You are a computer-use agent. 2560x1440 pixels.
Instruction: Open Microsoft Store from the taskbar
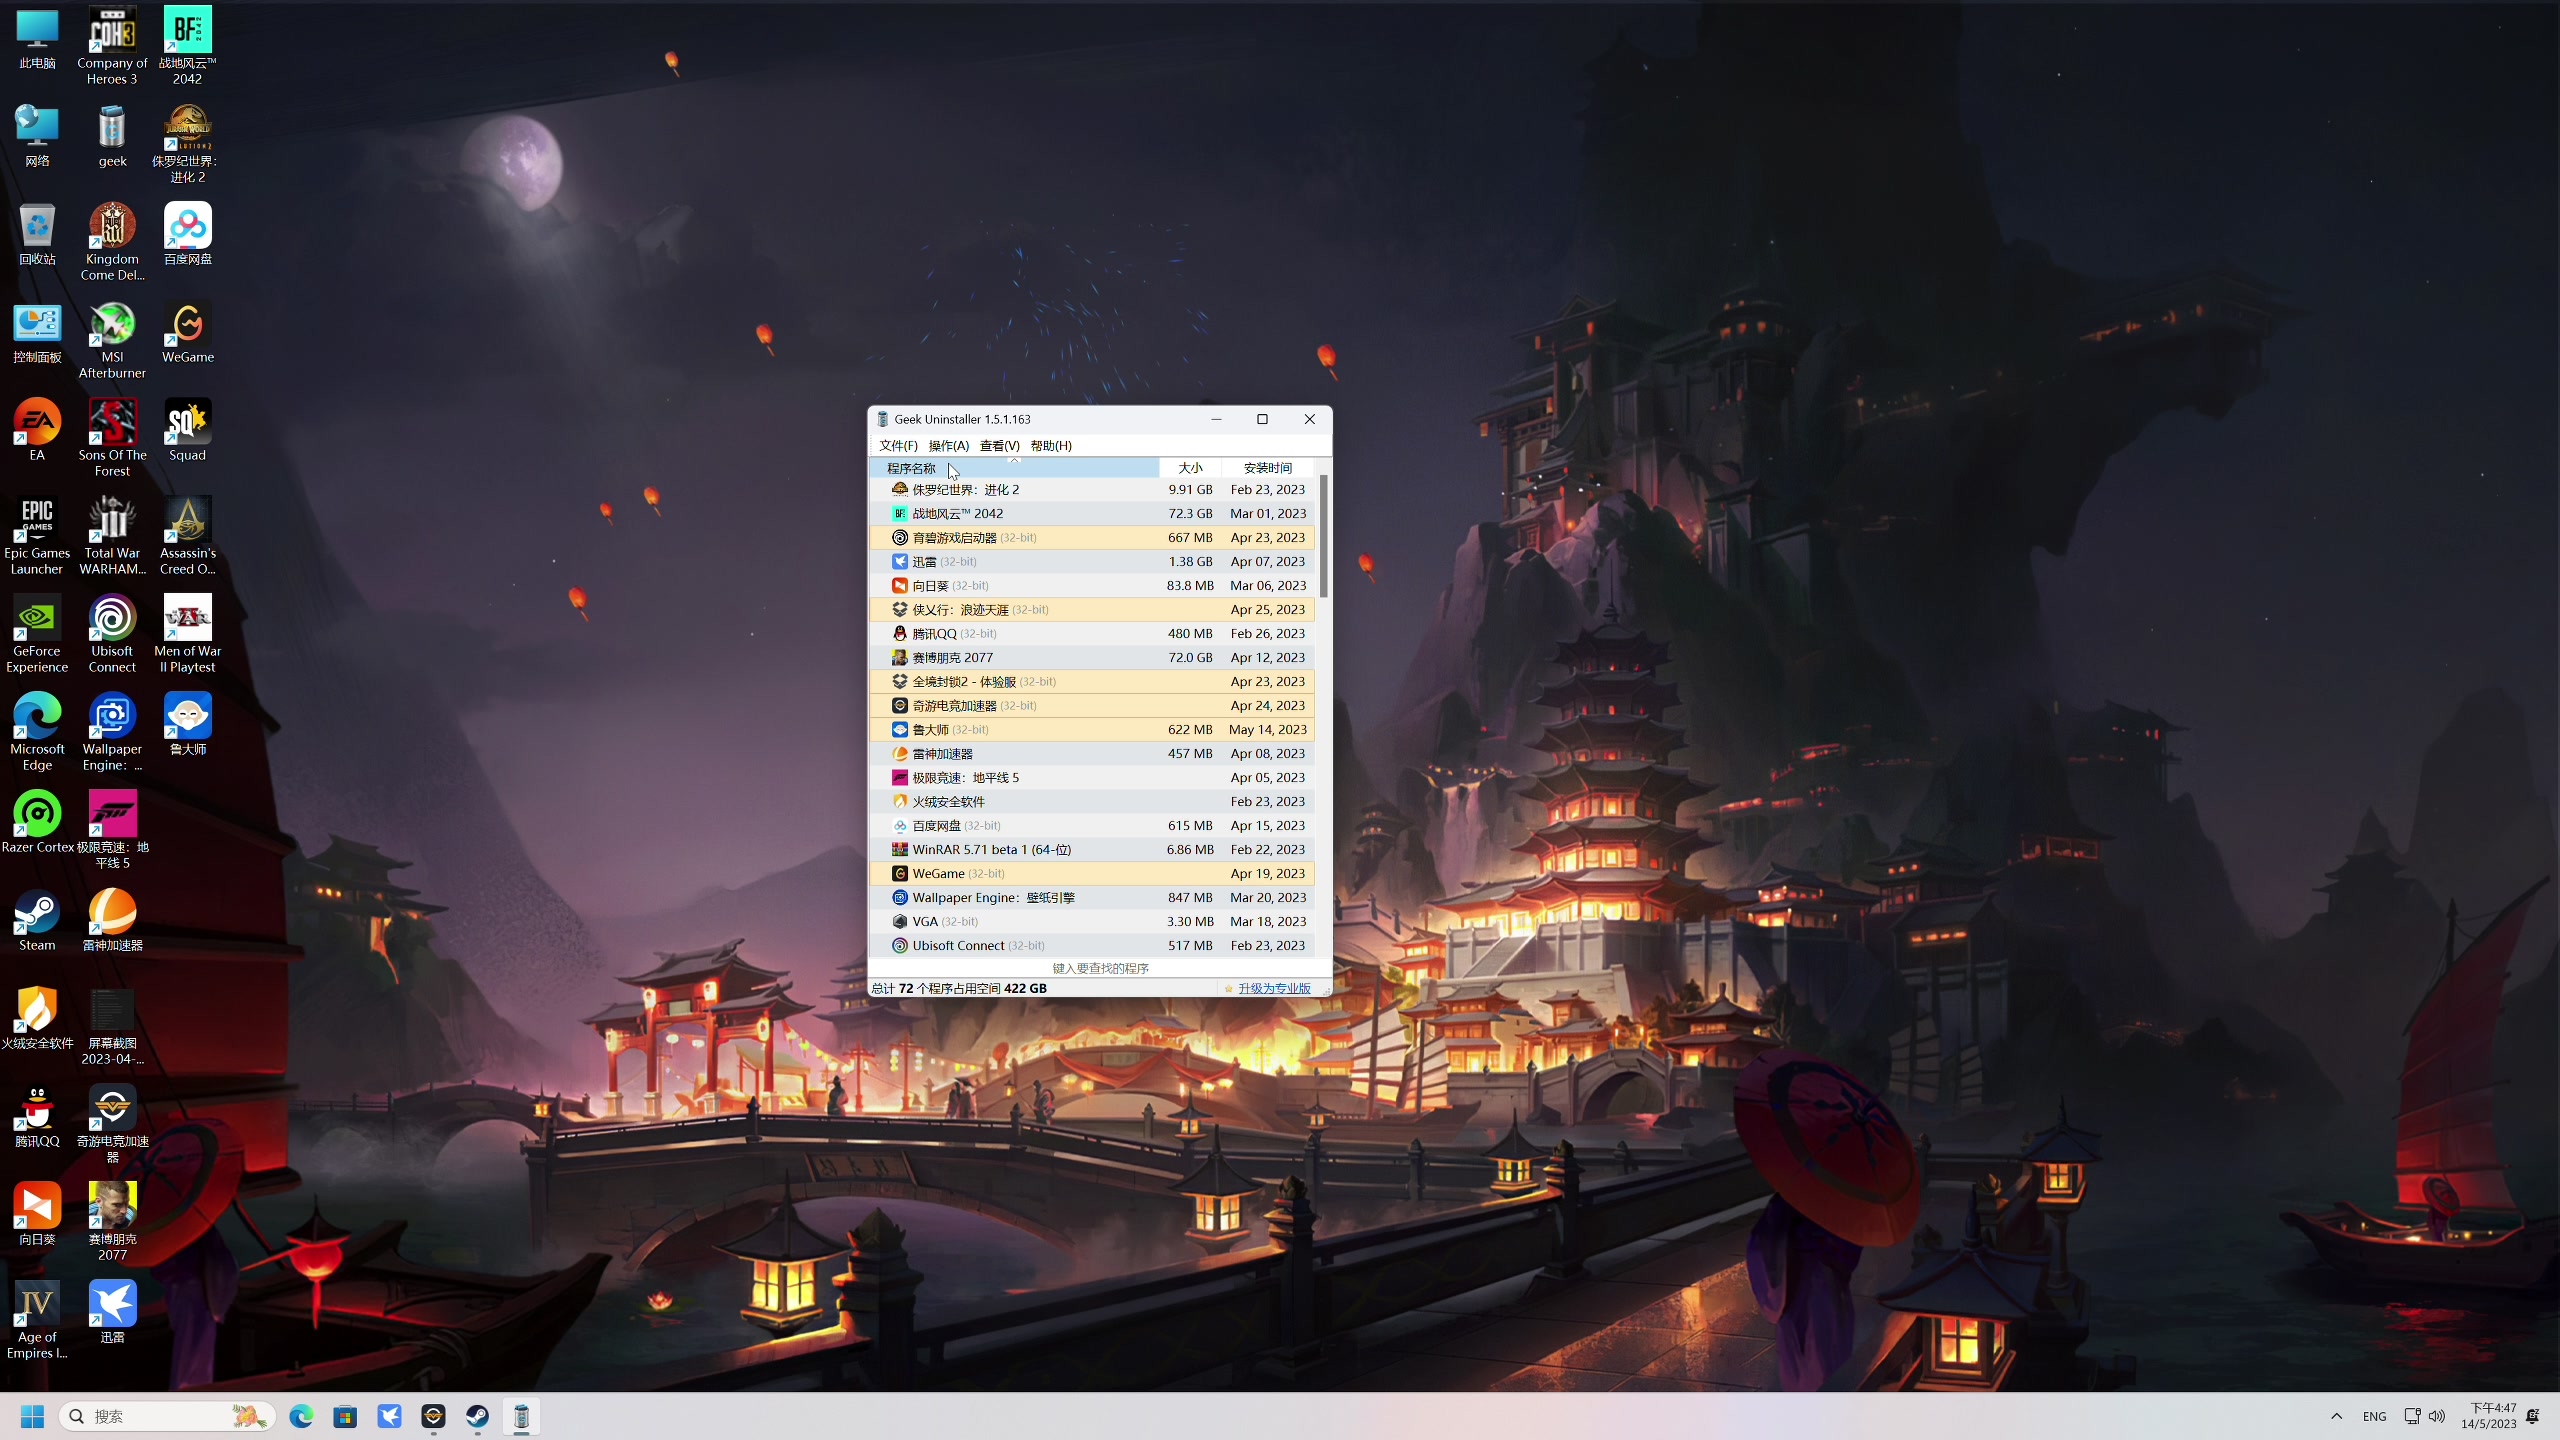tap(345, 1416)
